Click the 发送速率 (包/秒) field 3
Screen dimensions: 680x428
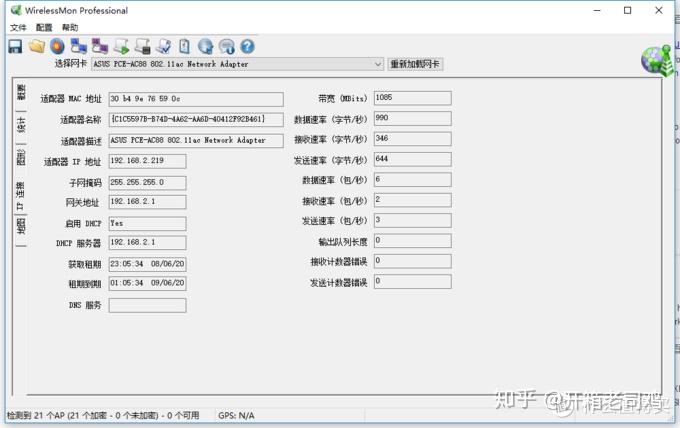click(412, 220)
